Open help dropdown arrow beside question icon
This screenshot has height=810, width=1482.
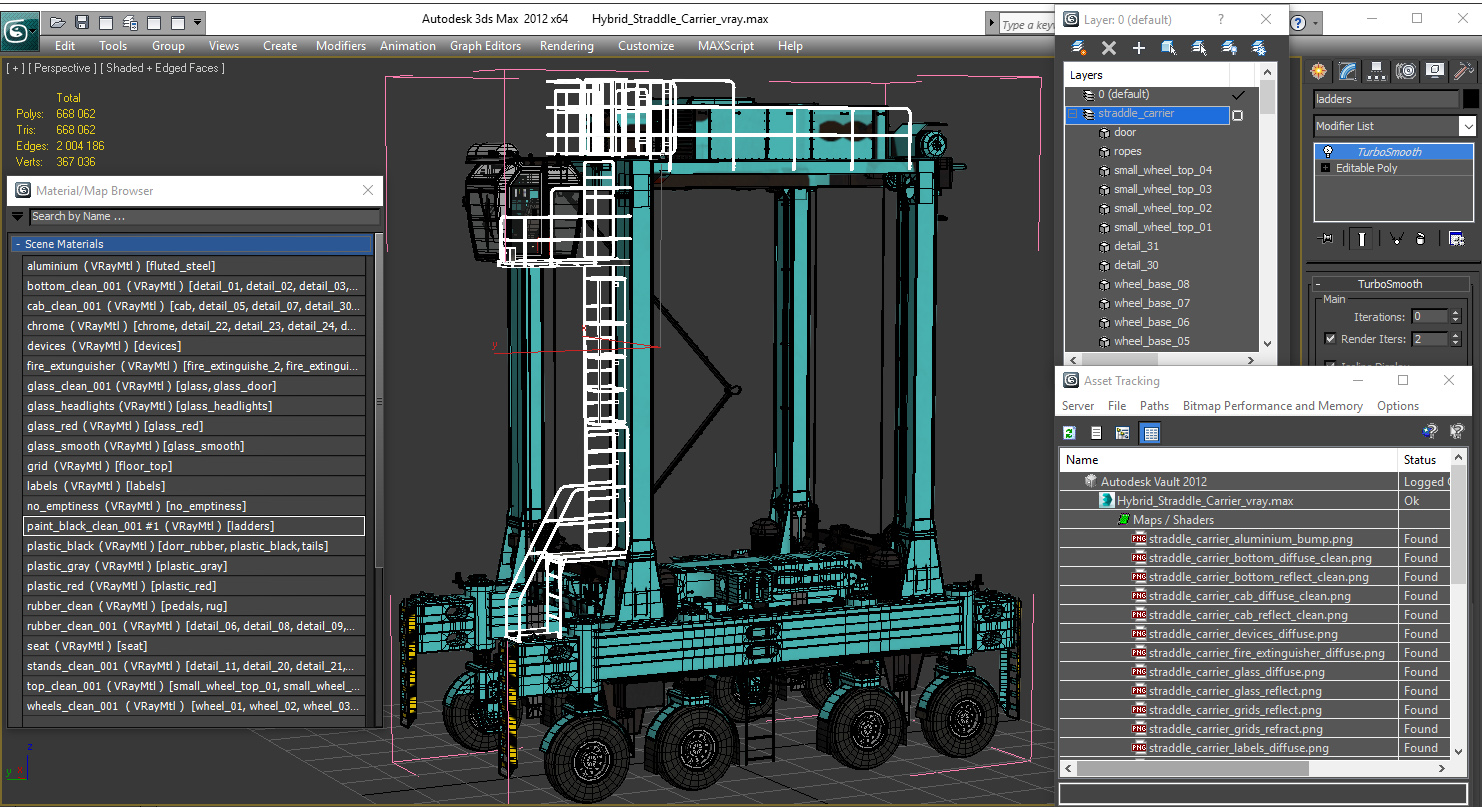click(x=1315, y=23)
